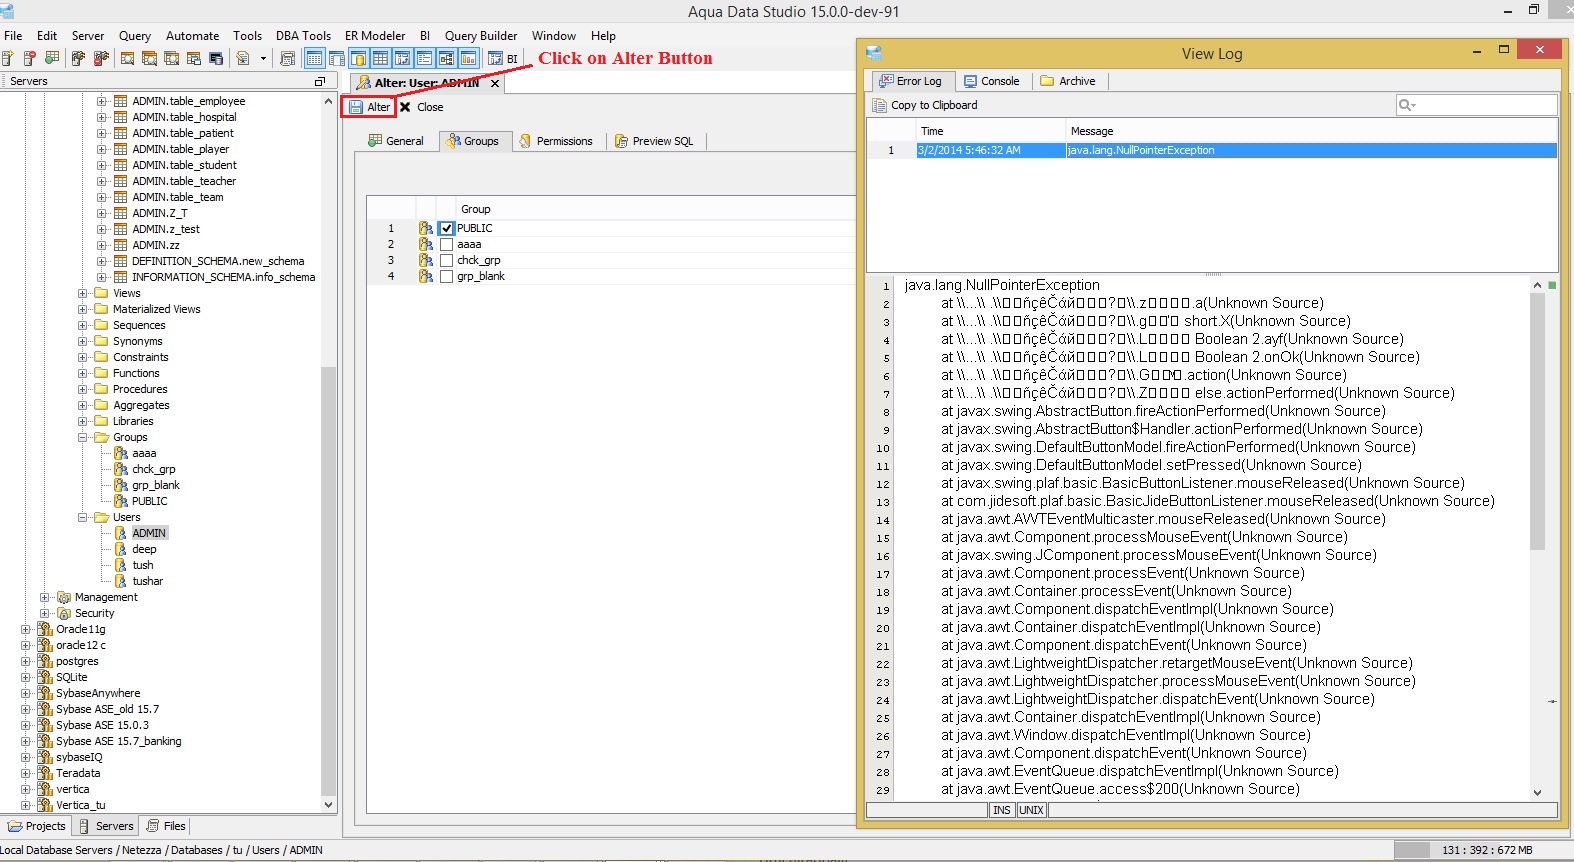Click the Close button next to Alter

(x=421, y=107)
